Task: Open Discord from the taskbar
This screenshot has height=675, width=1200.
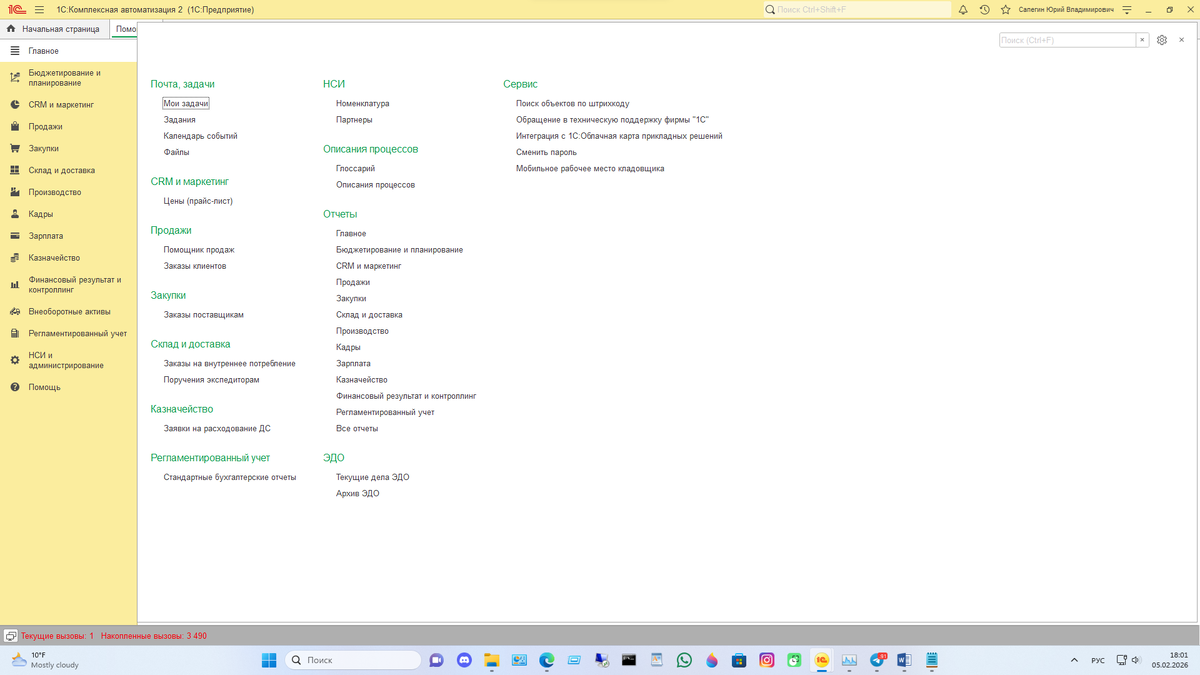Action: point(464,660)
